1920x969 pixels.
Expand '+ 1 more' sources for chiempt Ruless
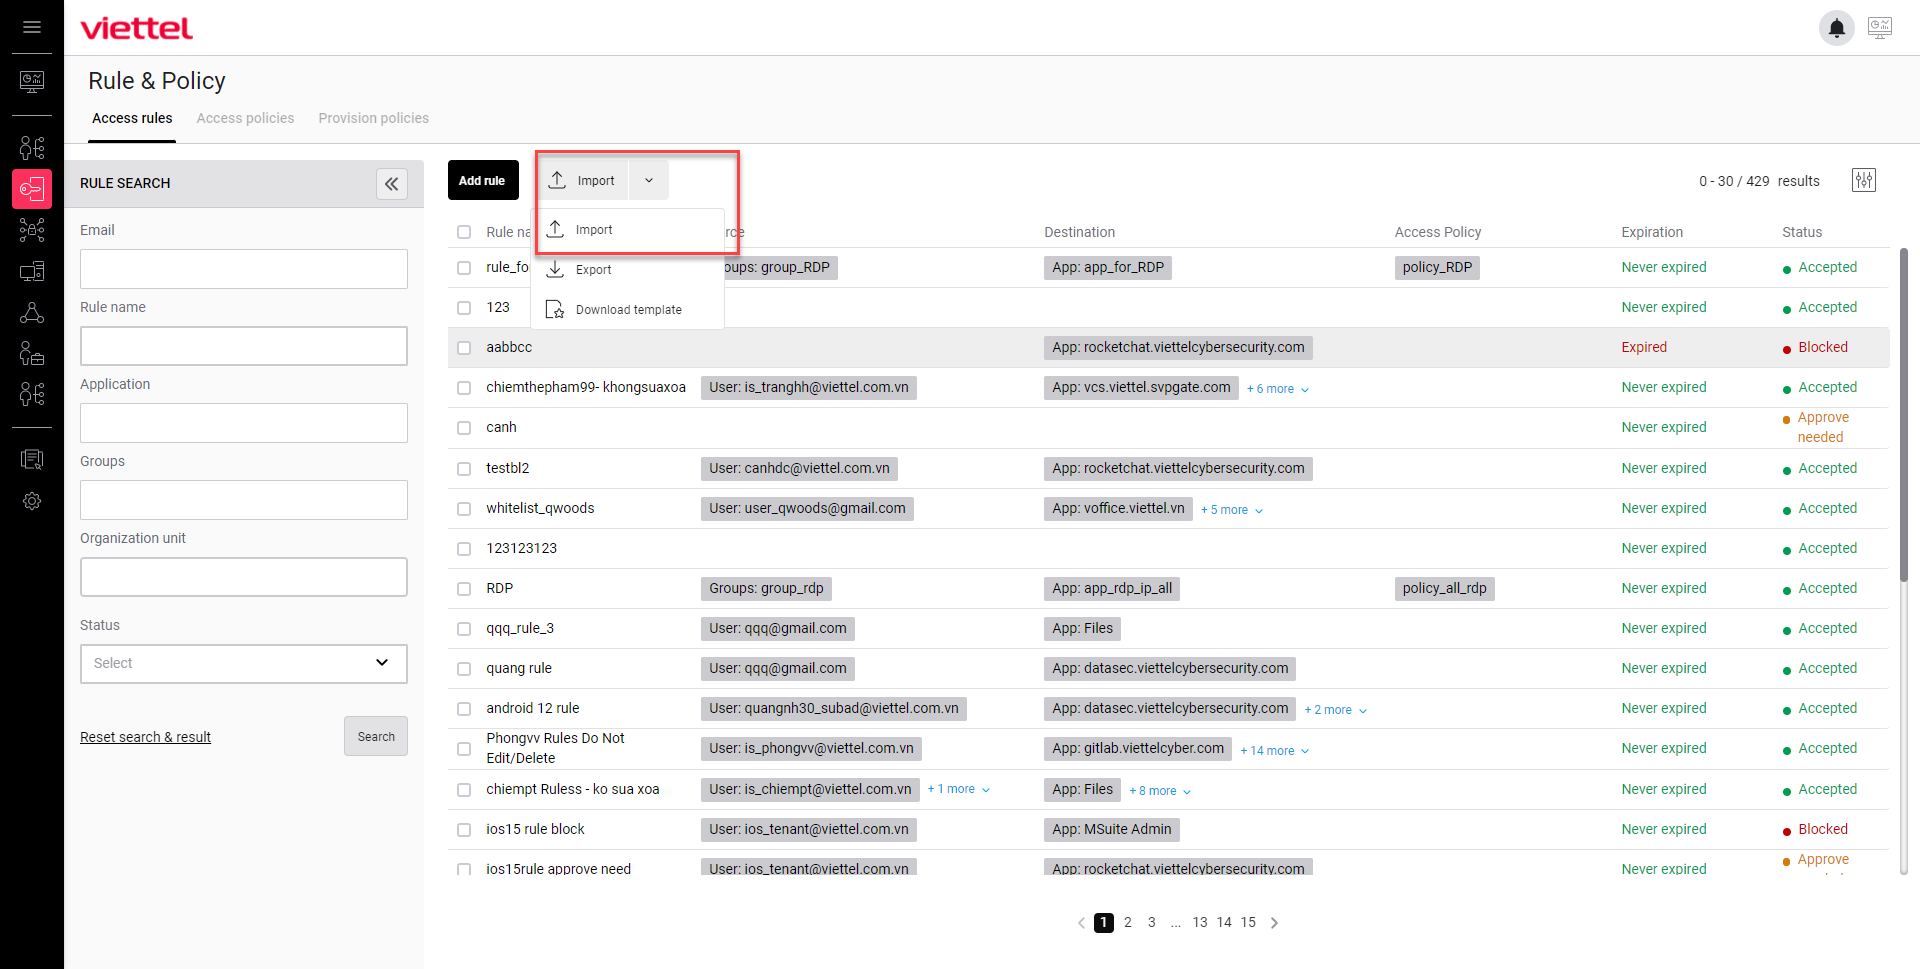(958, 789)
